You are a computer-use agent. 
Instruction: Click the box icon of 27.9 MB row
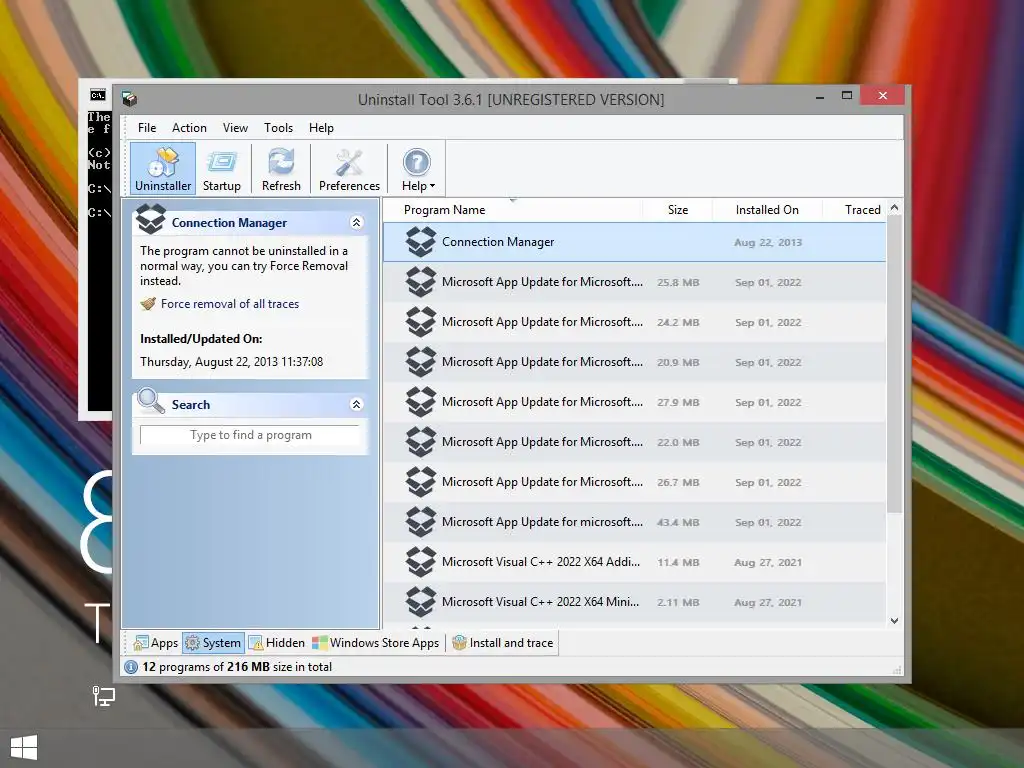point(421,402)
